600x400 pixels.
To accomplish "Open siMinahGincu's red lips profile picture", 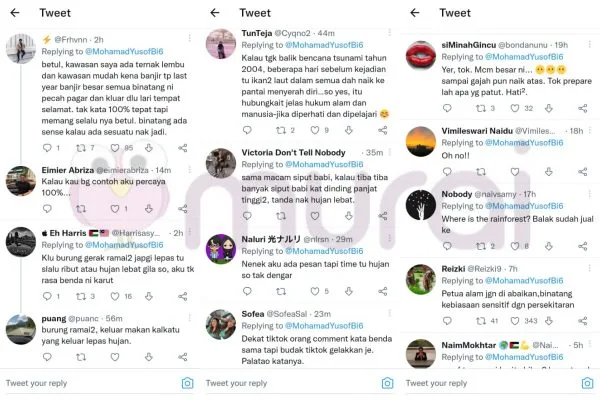I will pyautogui.click(x=421, y=56).
